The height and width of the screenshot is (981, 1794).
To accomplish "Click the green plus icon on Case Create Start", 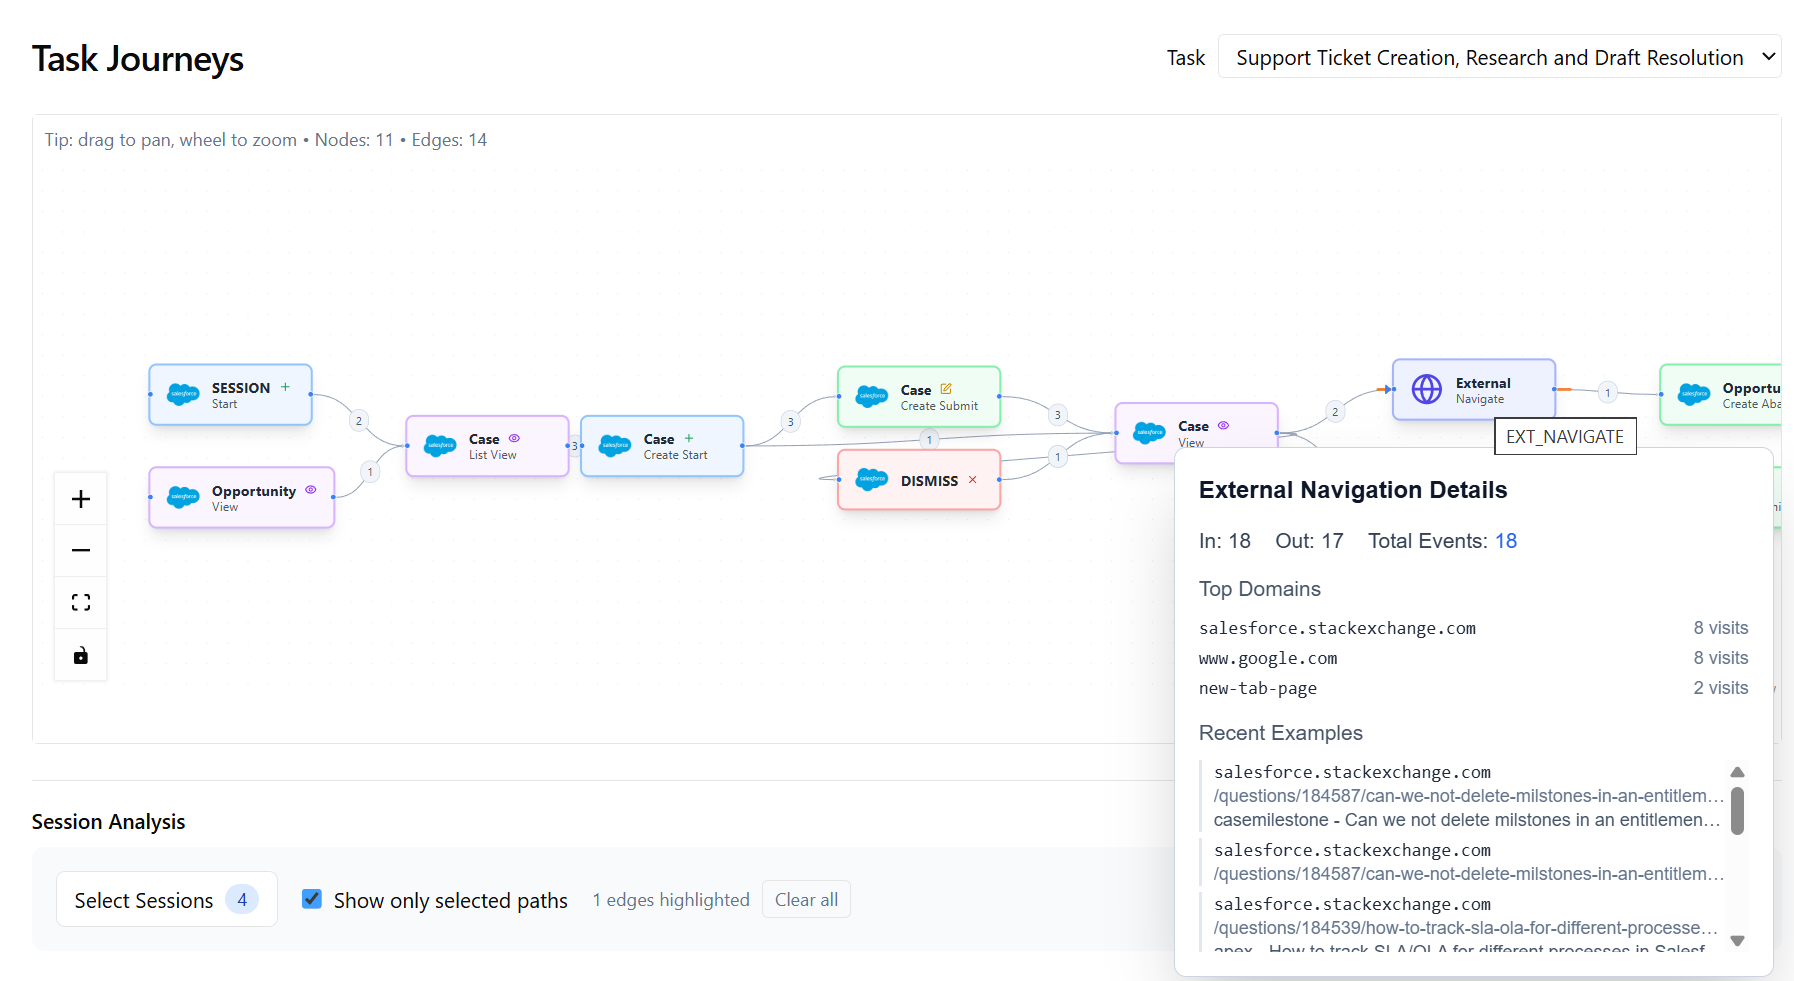I will pyautogui.click(x=687, y=437).
